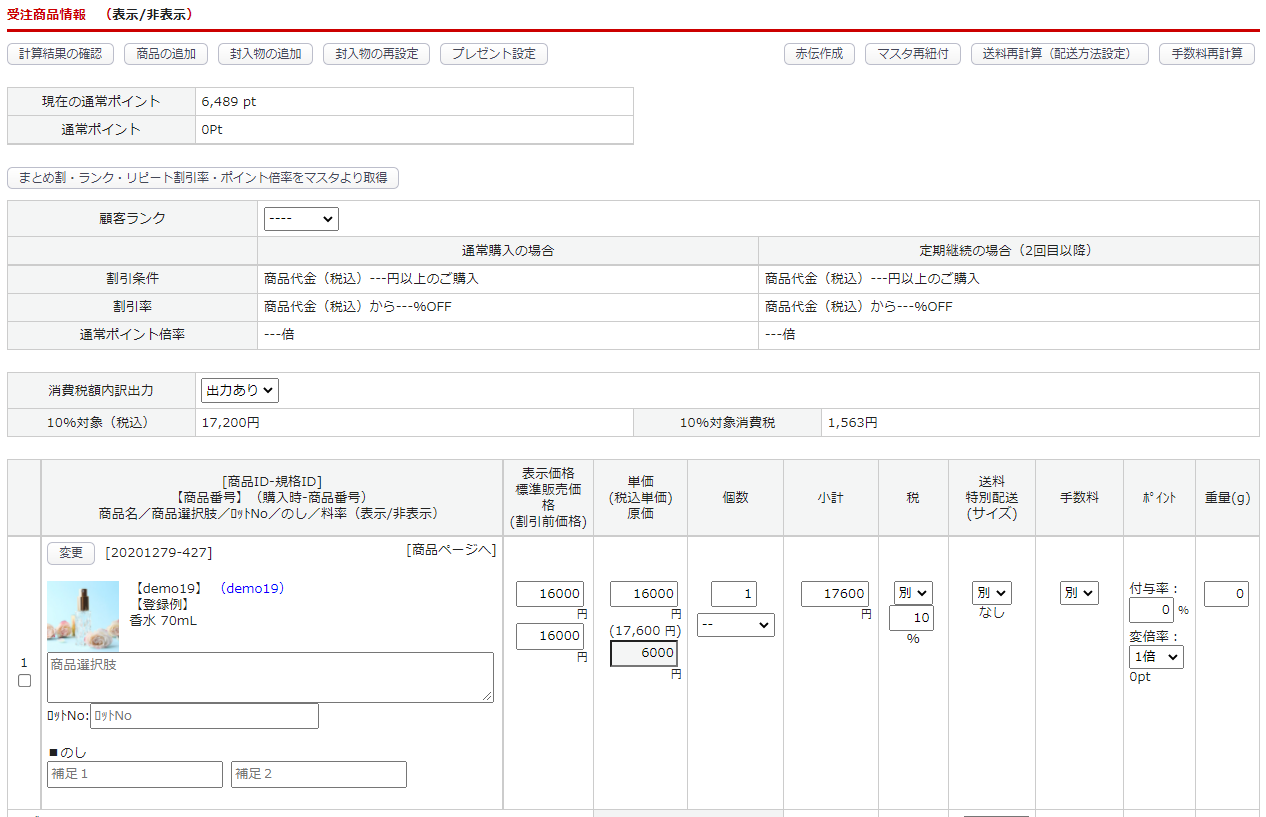Click the 手数料再計算 button

tap(1206, 54)
